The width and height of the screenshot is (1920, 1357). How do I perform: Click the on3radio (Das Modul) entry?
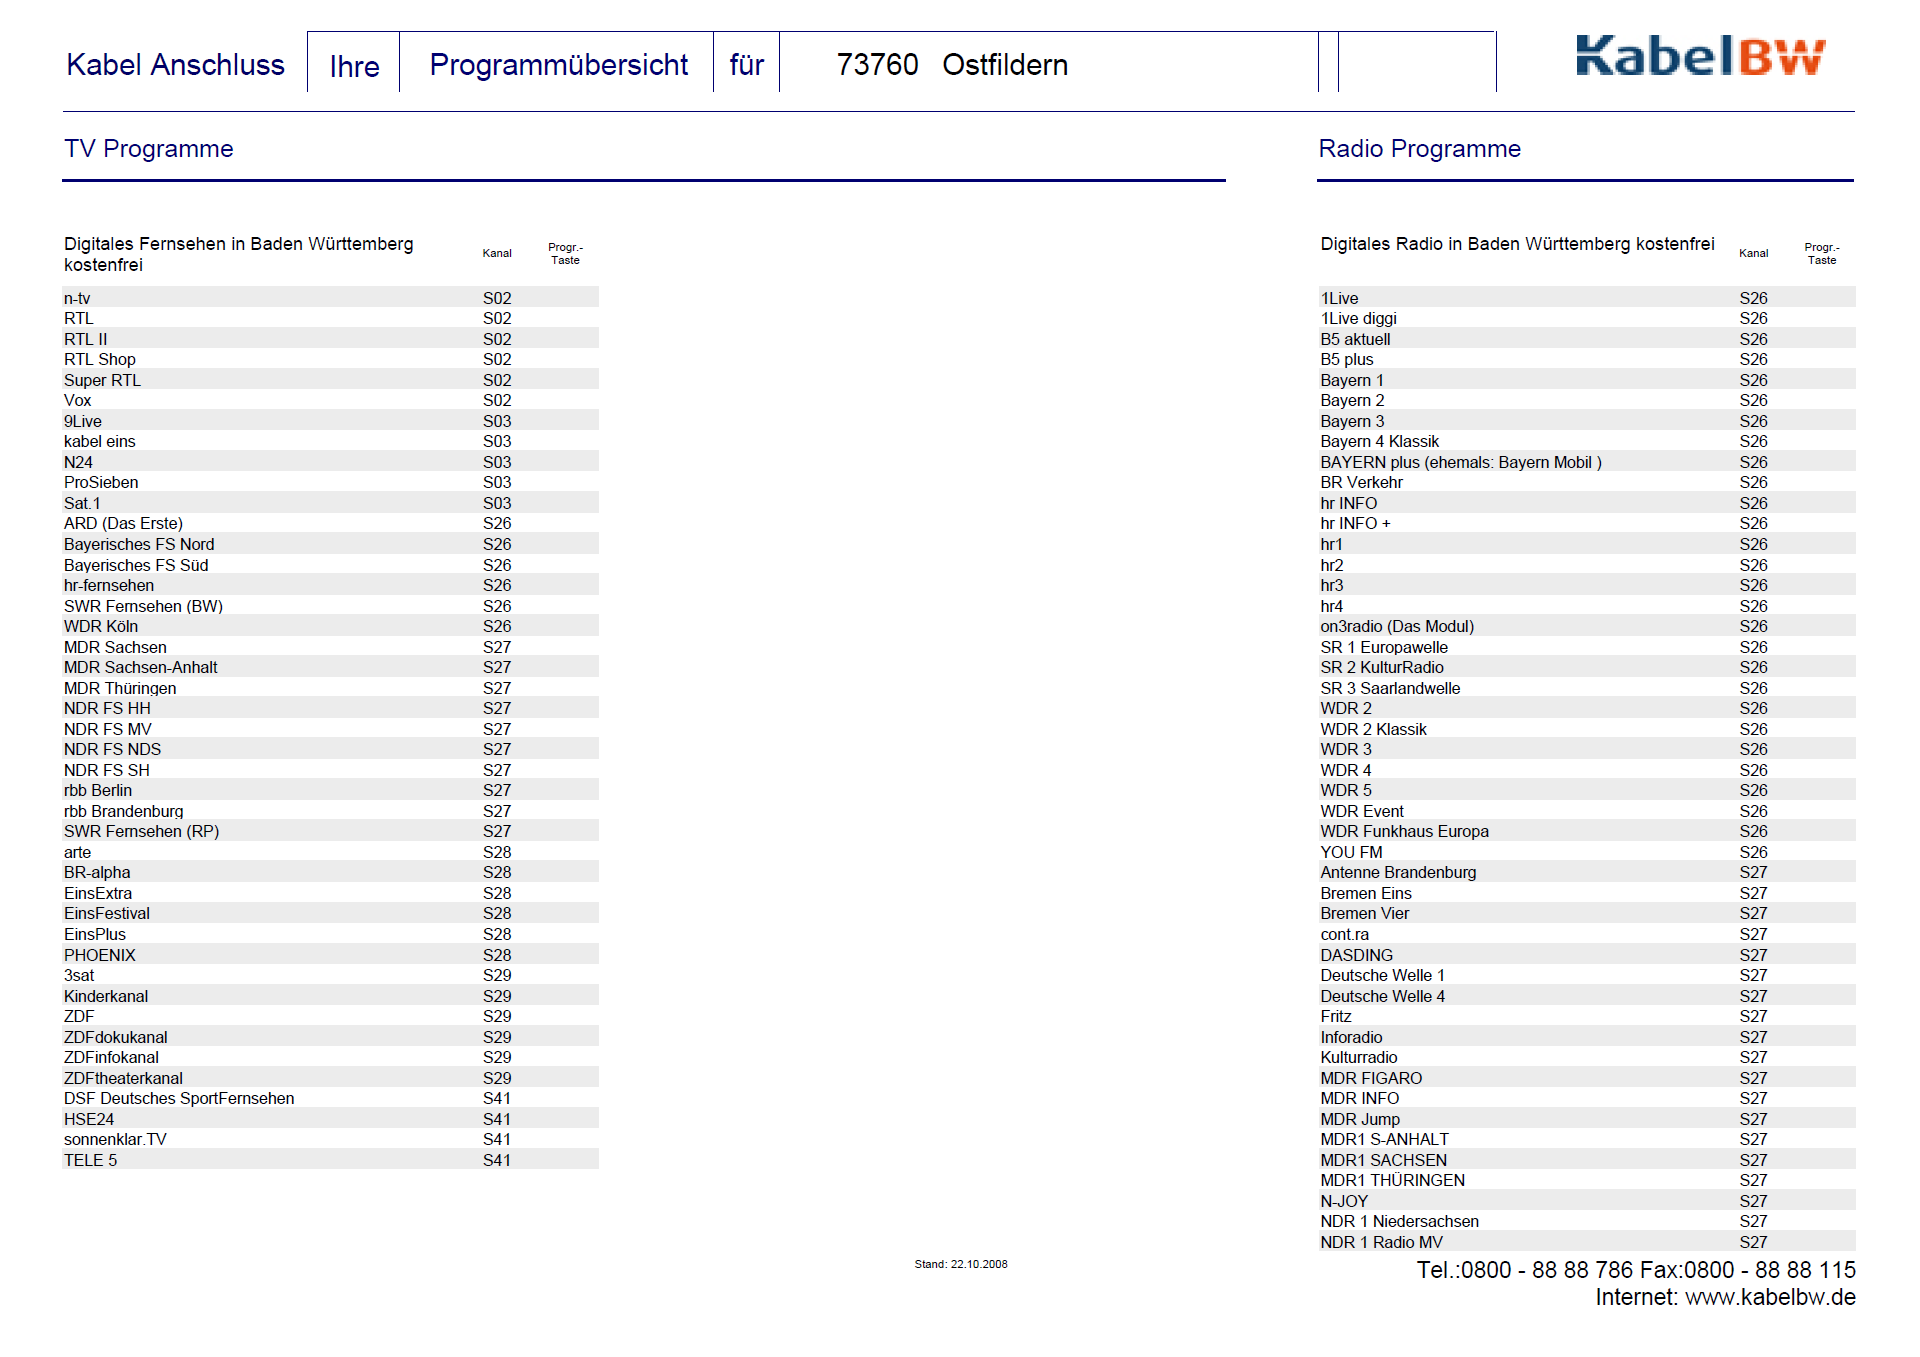pos(1396,626)
